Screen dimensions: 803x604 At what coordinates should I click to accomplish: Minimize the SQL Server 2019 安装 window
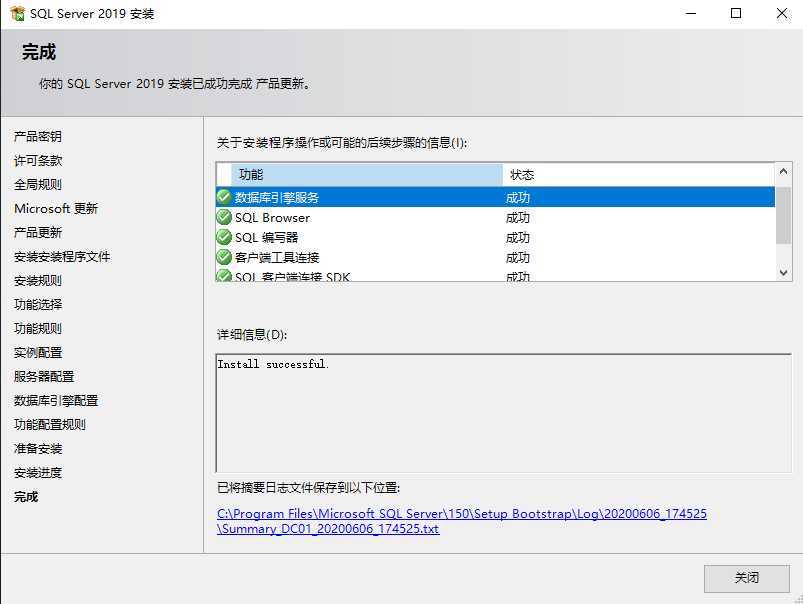click(691, 13)
